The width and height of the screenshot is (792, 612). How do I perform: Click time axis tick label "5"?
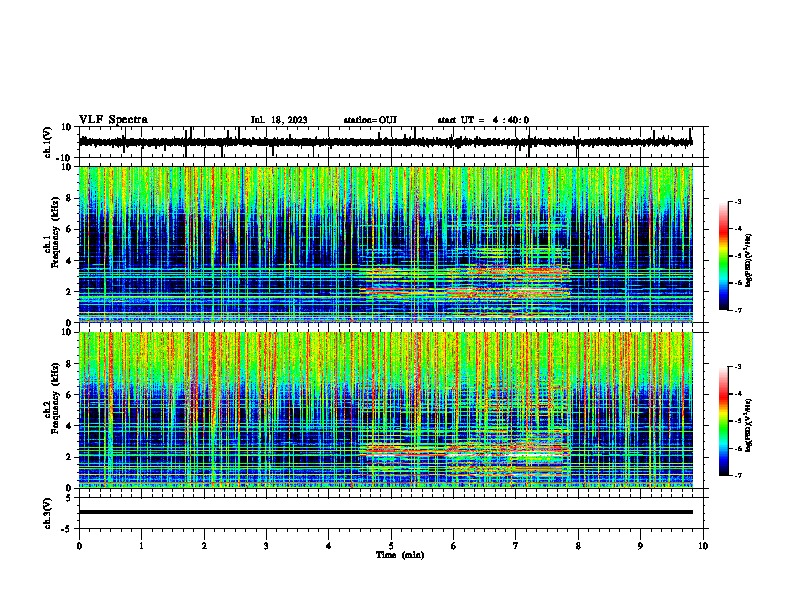coord(391,546)
